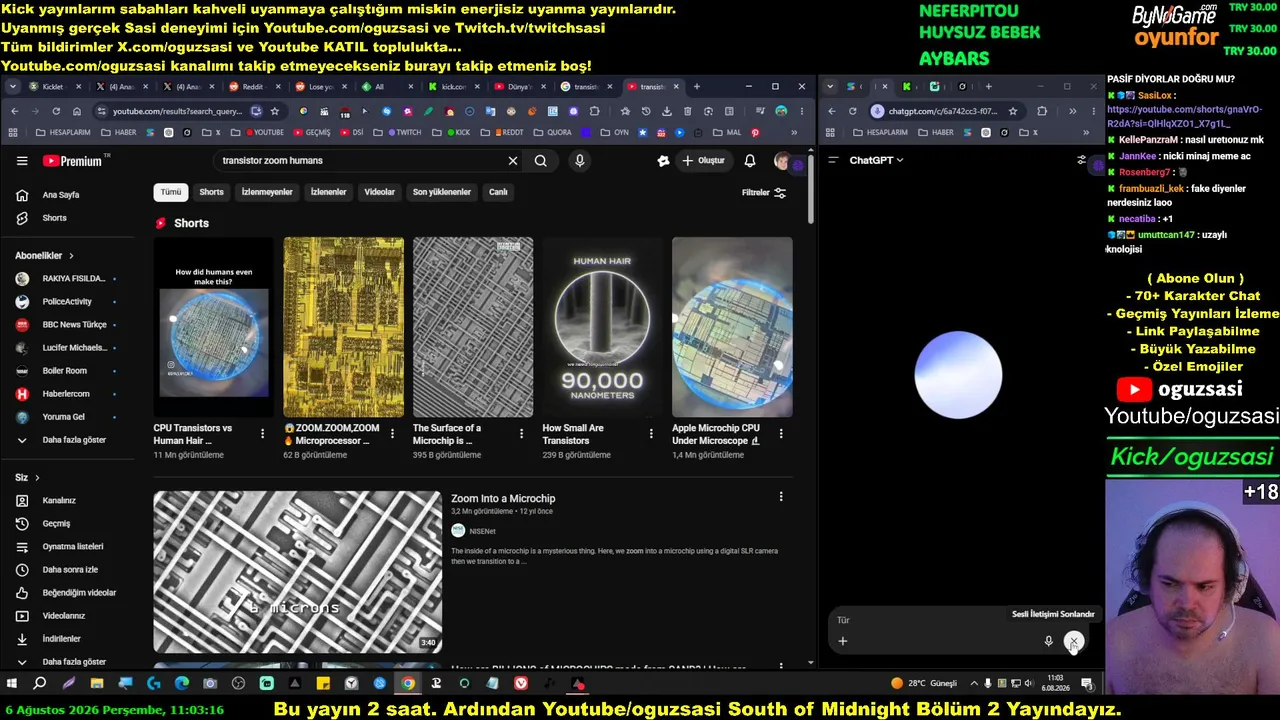
Task: Open ChatGPT voice settings sliders icon
Action: tap(1081, 160)
